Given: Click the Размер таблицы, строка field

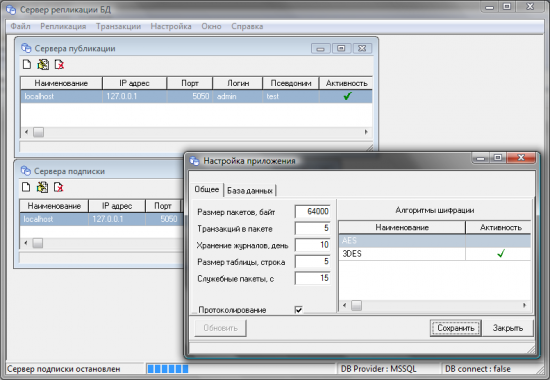Looking at the screenshot, I should tap(313, 262).
